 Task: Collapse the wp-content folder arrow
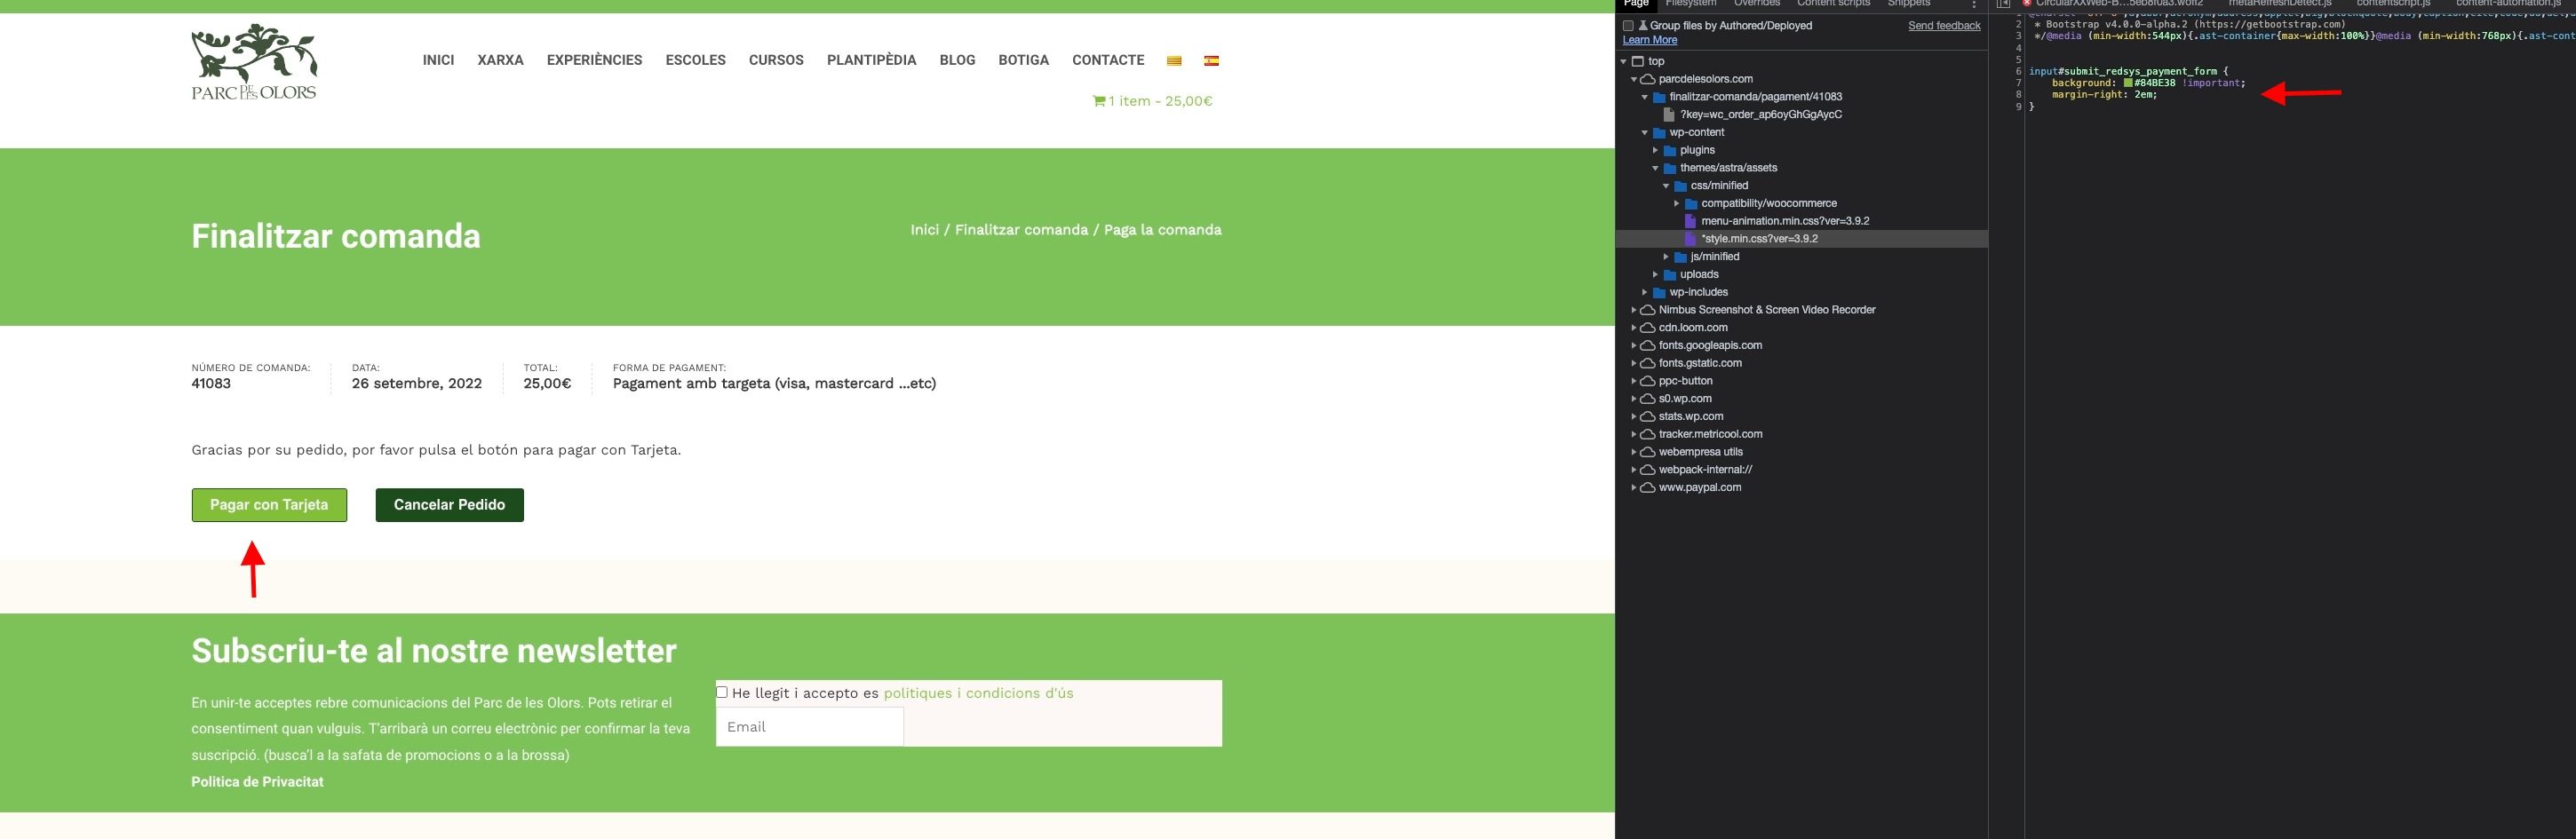pyautogui.click(x=1645, y=133)
